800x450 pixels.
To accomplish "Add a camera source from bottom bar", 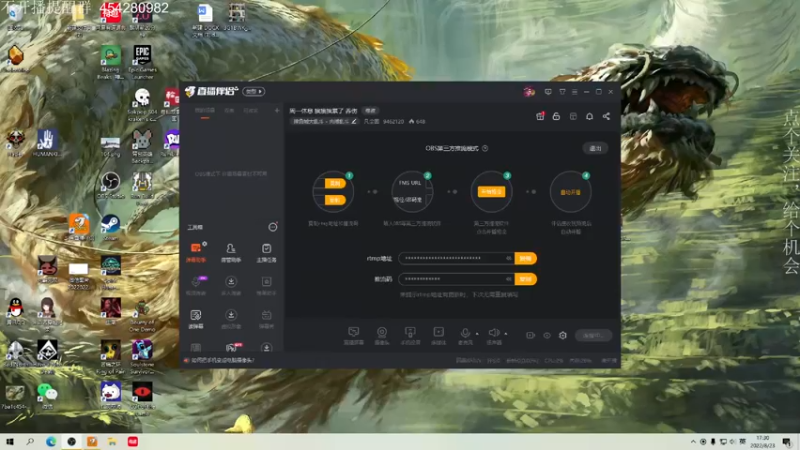I will (382, 336).
